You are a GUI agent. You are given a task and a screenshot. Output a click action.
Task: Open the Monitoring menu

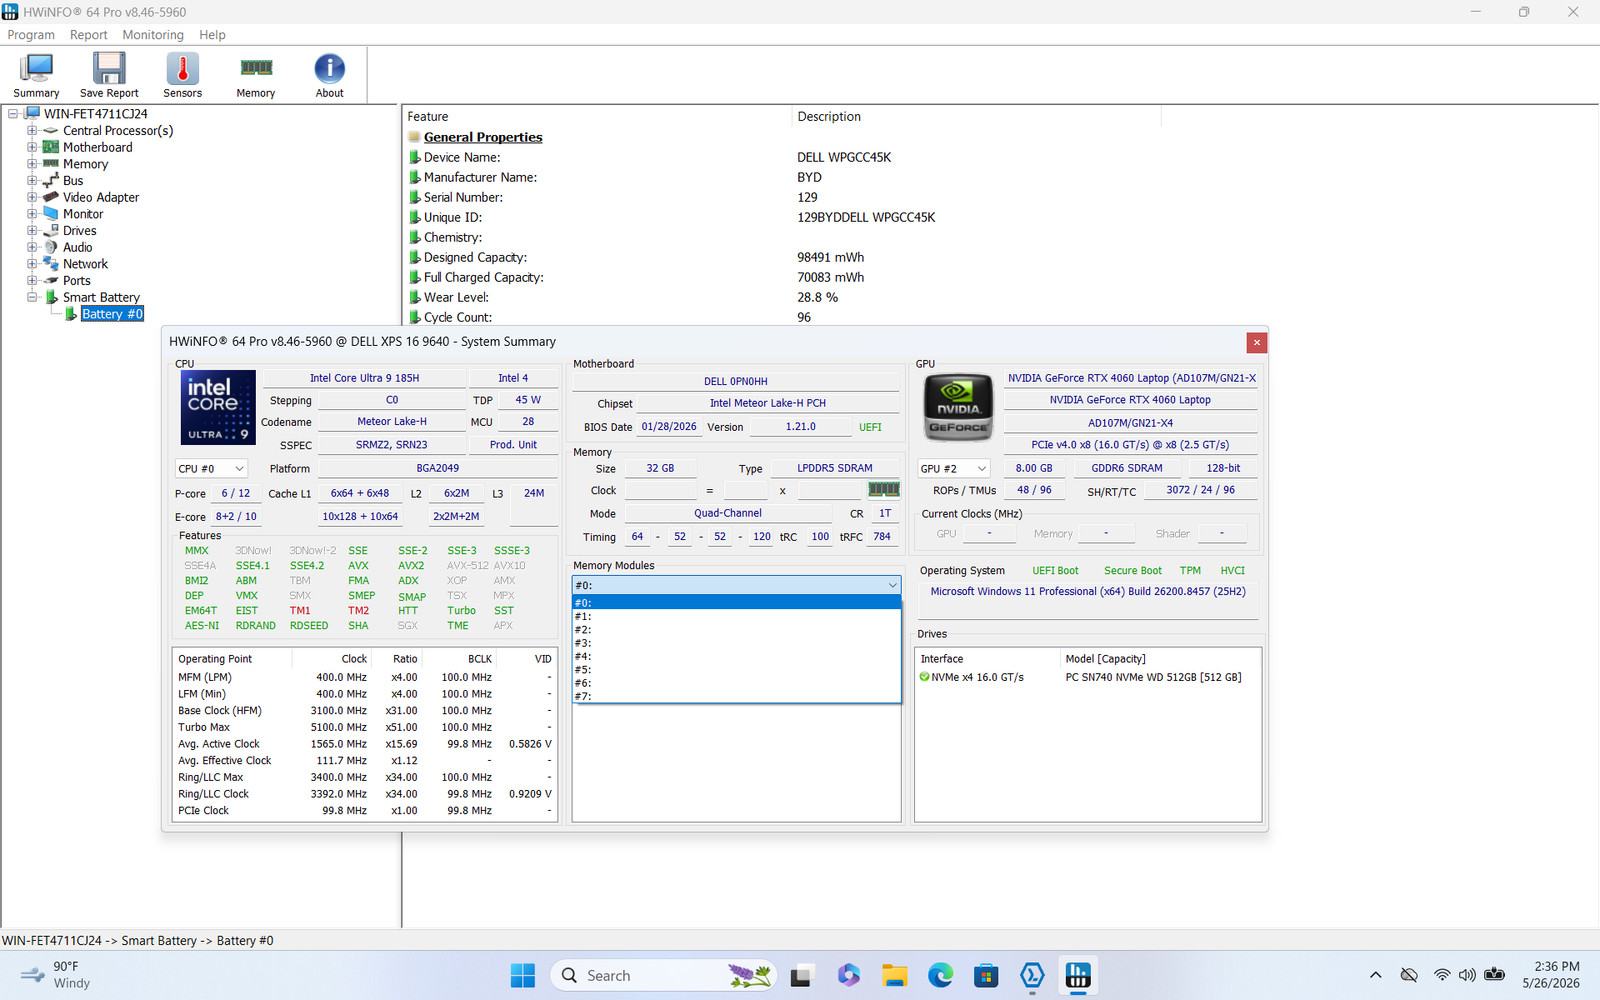click(x=153, y=35)
